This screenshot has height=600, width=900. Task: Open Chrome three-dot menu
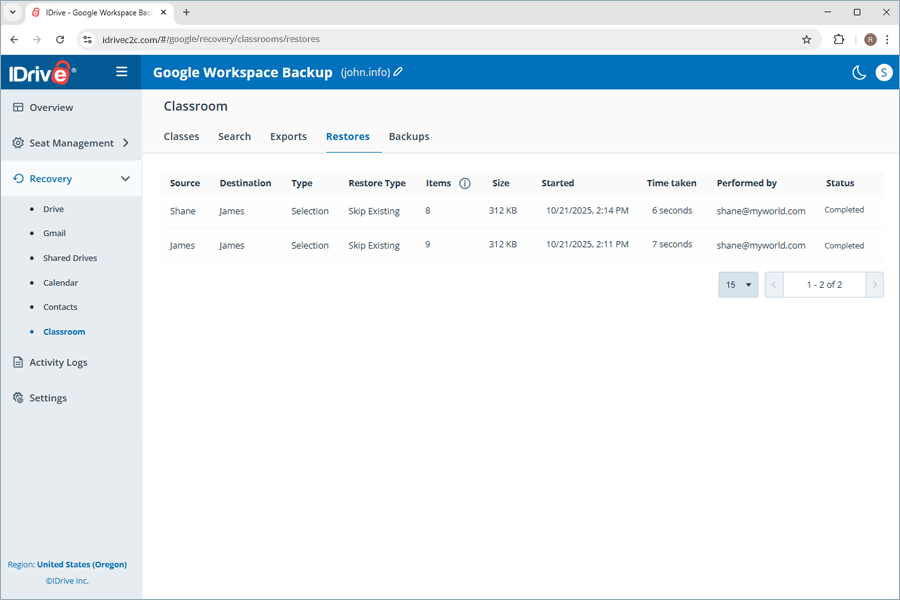(x=887, y=39)
